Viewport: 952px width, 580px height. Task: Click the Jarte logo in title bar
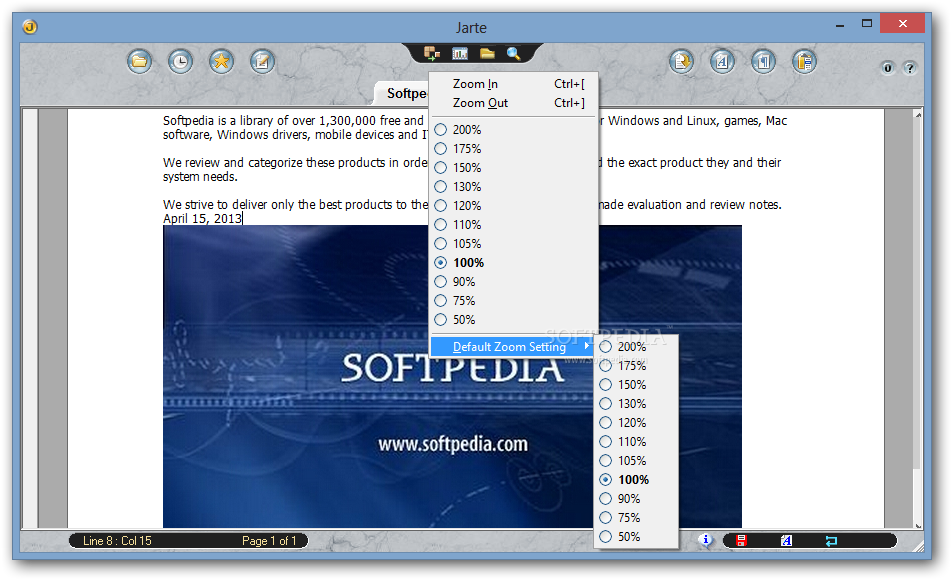[30, 27]
